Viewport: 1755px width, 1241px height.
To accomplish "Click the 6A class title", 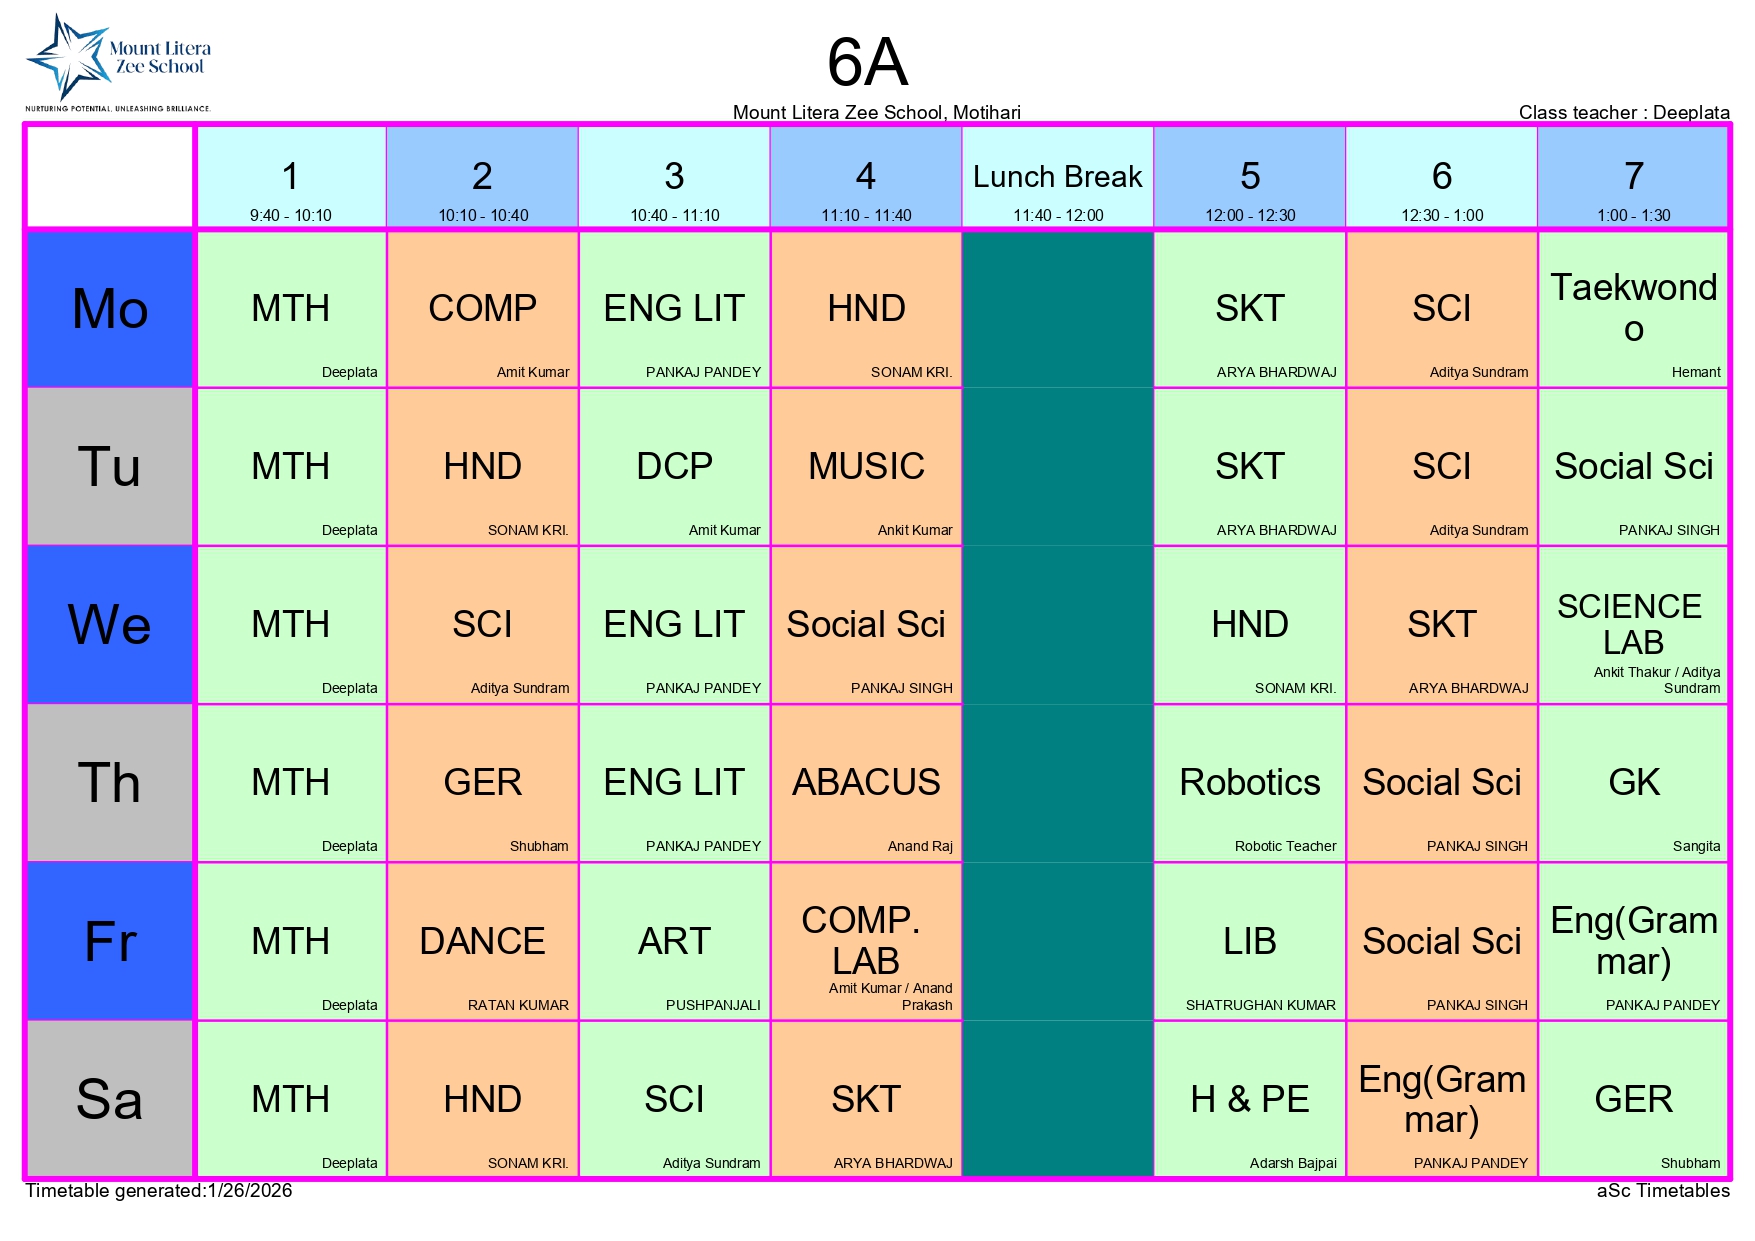I will tap(867, 63).
